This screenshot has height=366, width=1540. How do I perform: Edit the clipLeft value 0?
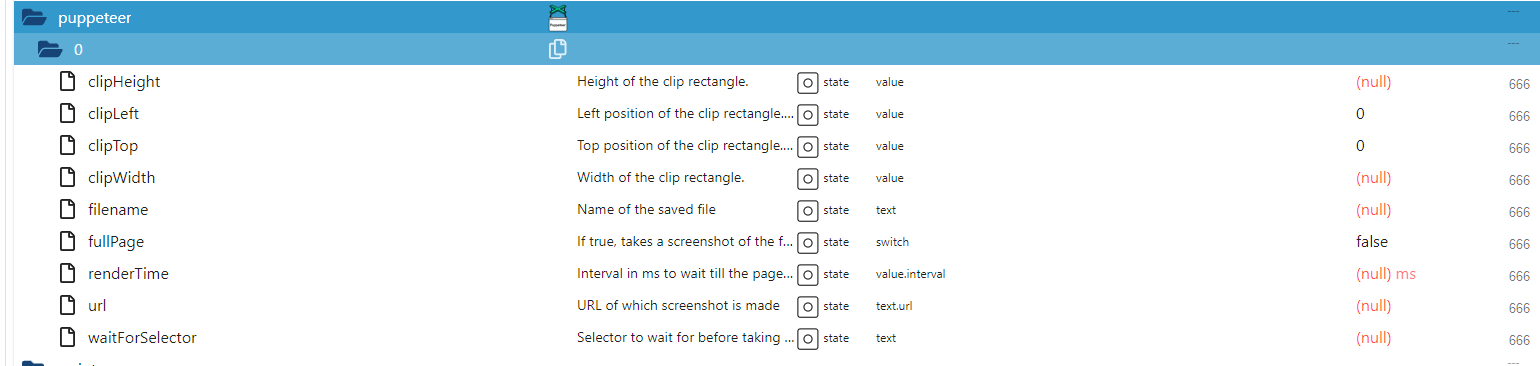tap(1360, 114)
